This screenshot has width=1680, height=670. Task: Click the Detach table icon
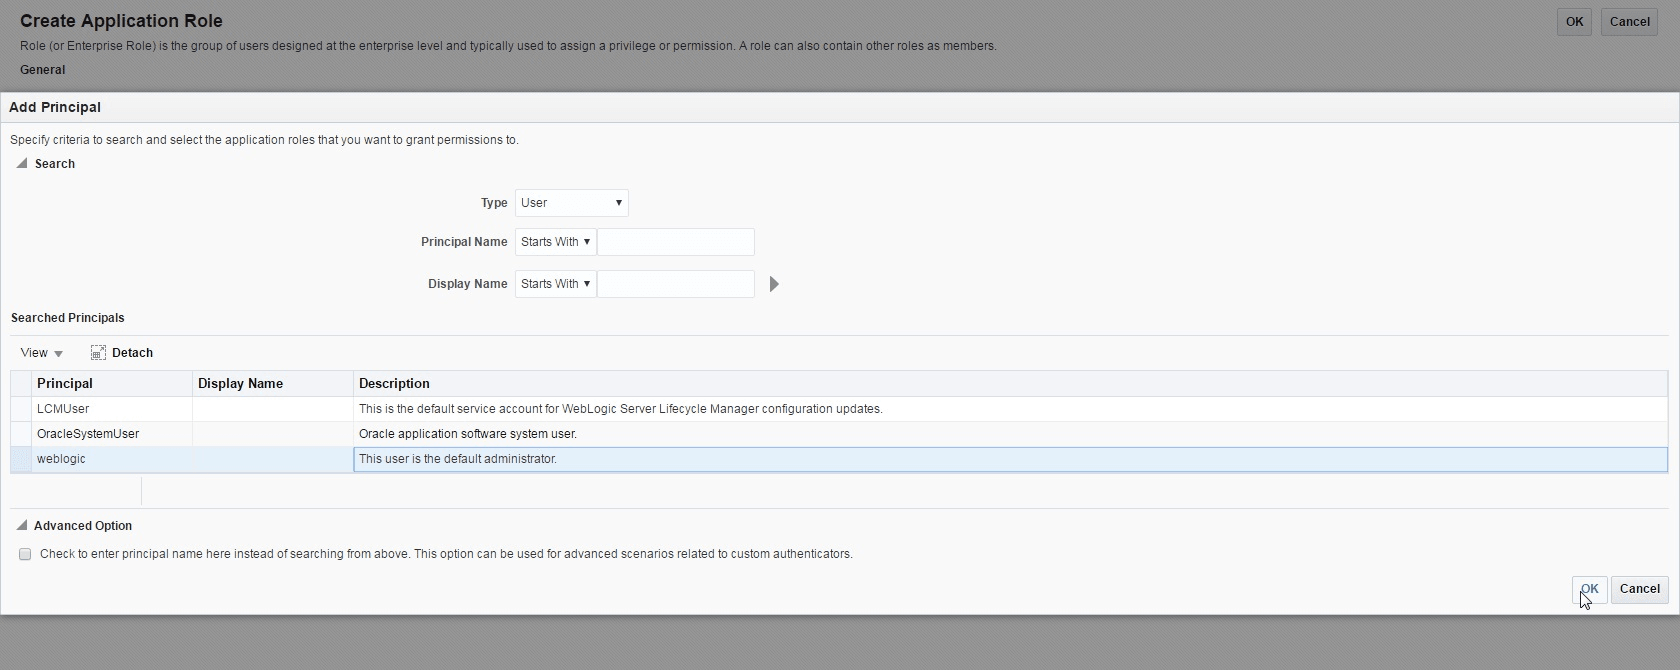[98, 353]
